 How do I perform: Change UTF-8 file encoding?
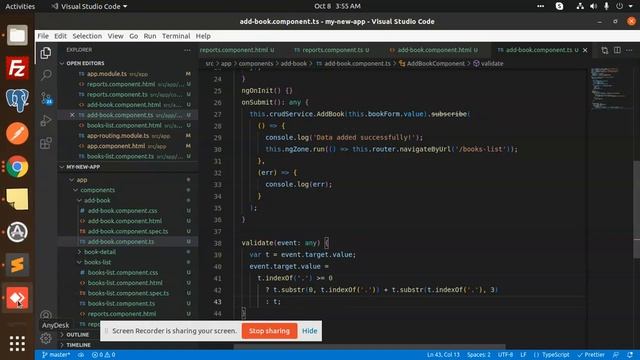click(x=505, y=355)
